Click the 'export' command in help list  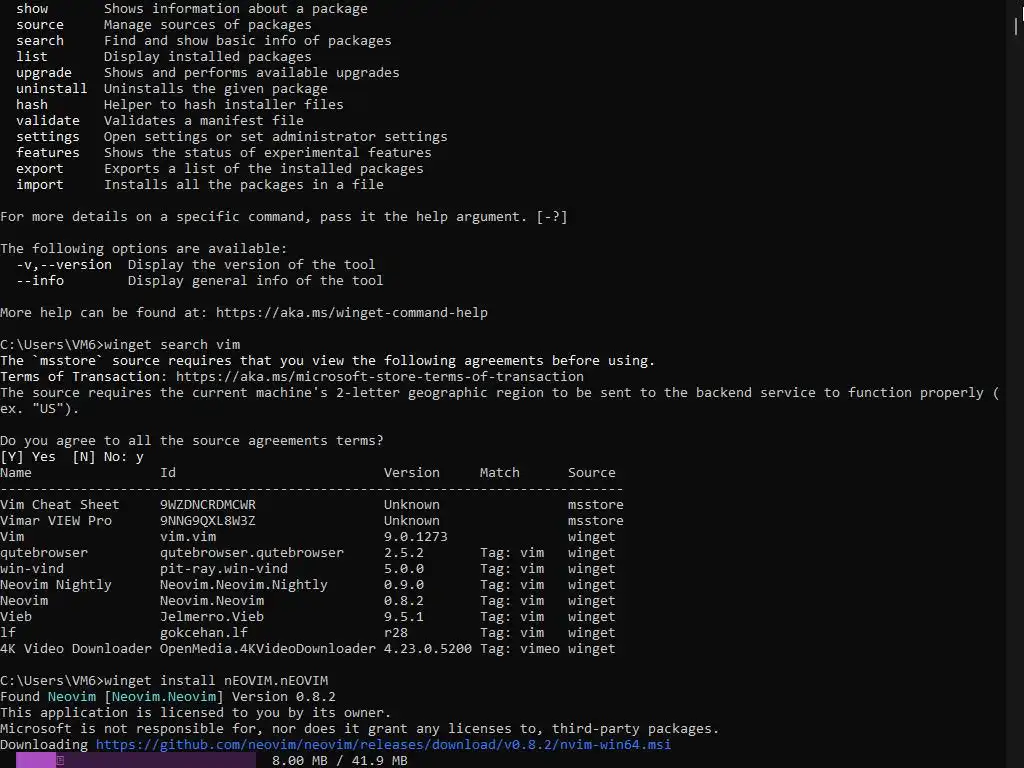tap(40, 168)
